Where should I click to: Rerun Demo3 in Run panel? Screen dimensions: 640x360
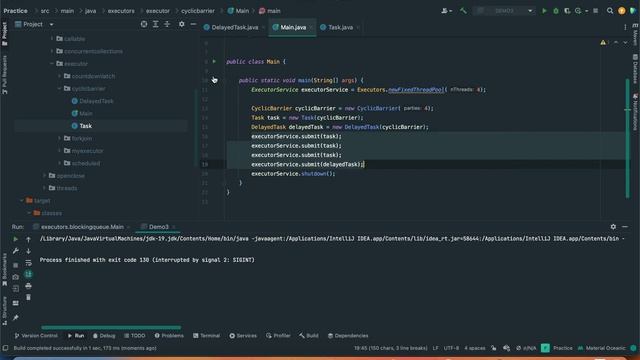16,239
